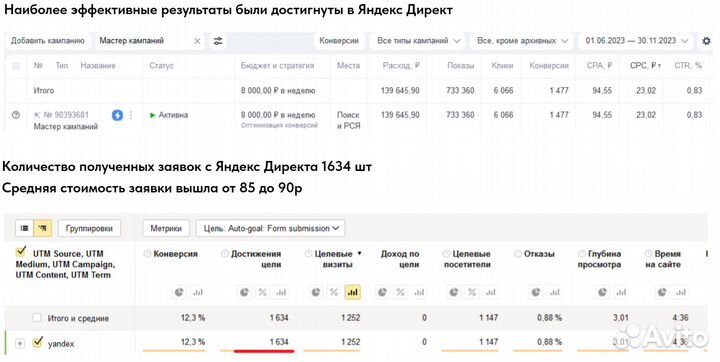Image resolution: width=720 pixels, height=362 pixels.
Task: Toggle the UTM Source grouping checkbox
Action: (x=21, y=252)
